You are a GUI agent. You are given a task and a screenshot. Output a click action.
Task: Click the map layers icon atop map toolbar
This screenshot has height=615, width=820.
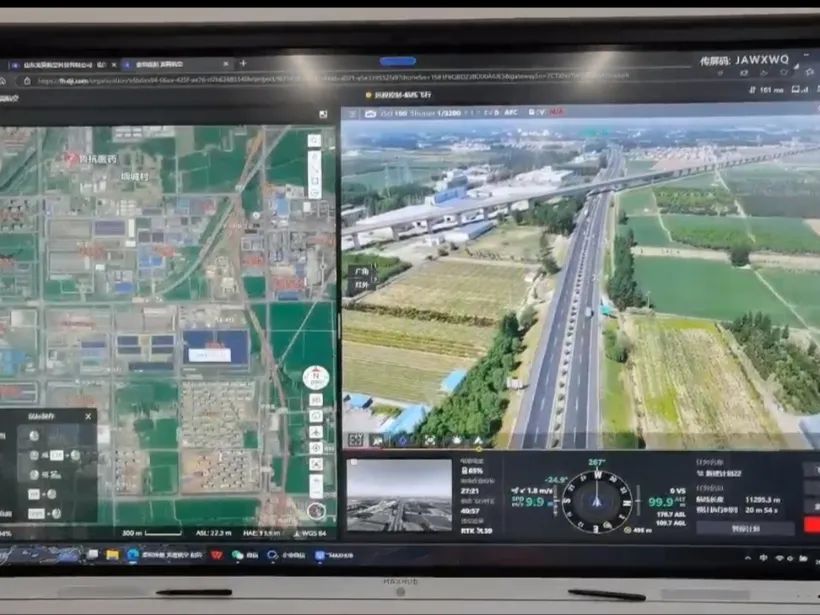tap(314, 141)
